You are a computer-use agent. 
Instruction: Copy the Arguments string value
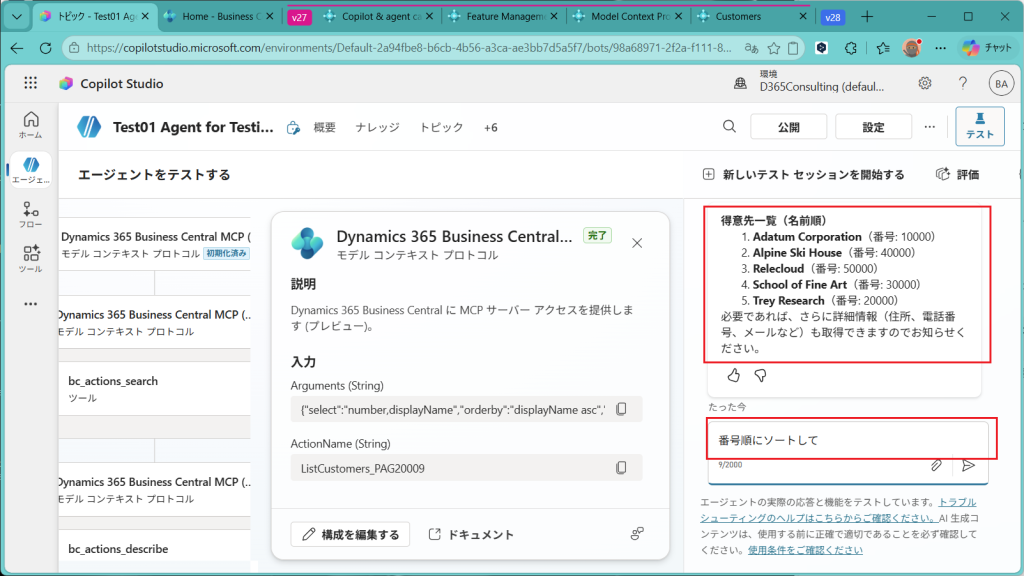point(621,409)
